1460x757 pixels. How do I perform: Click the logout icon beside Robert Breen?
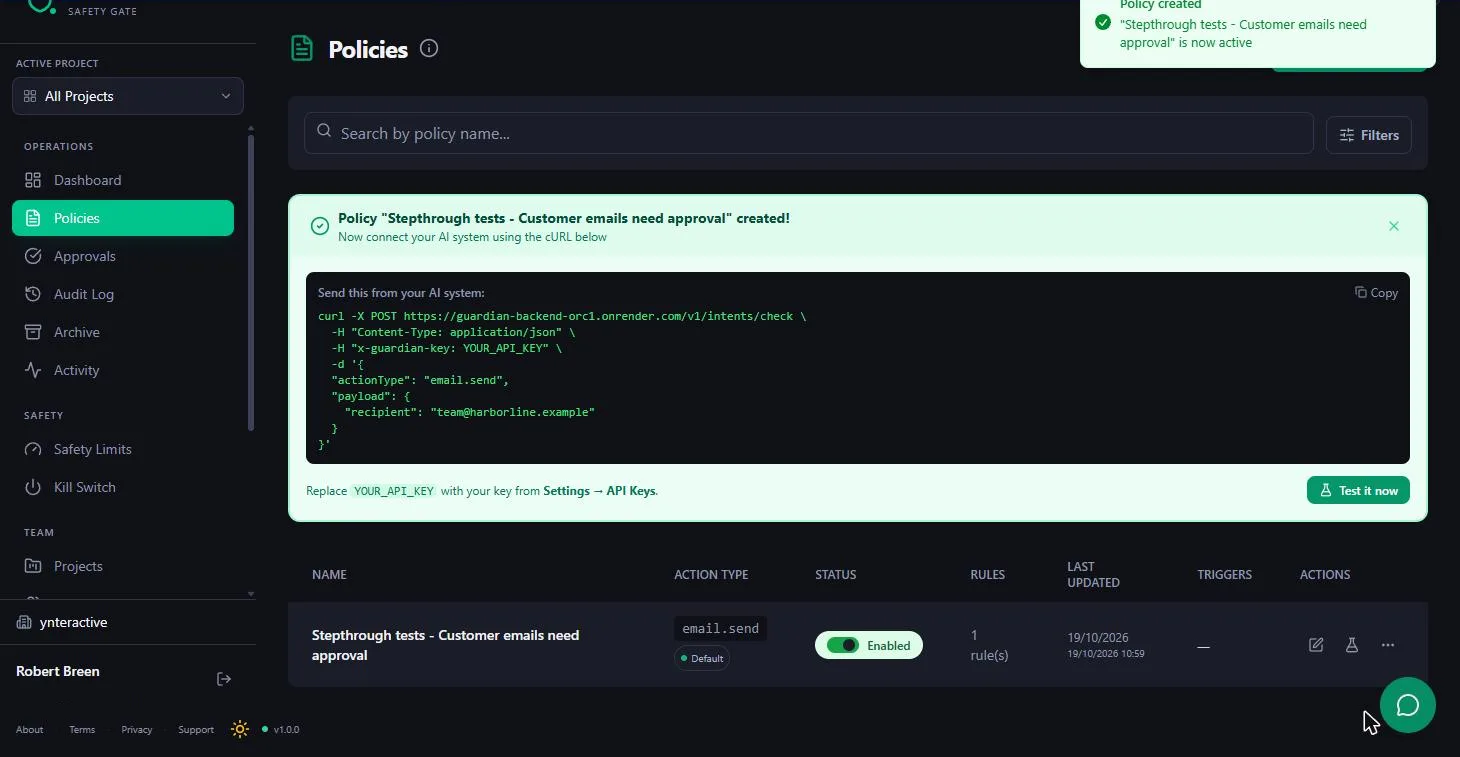click(x=224, y=679)
